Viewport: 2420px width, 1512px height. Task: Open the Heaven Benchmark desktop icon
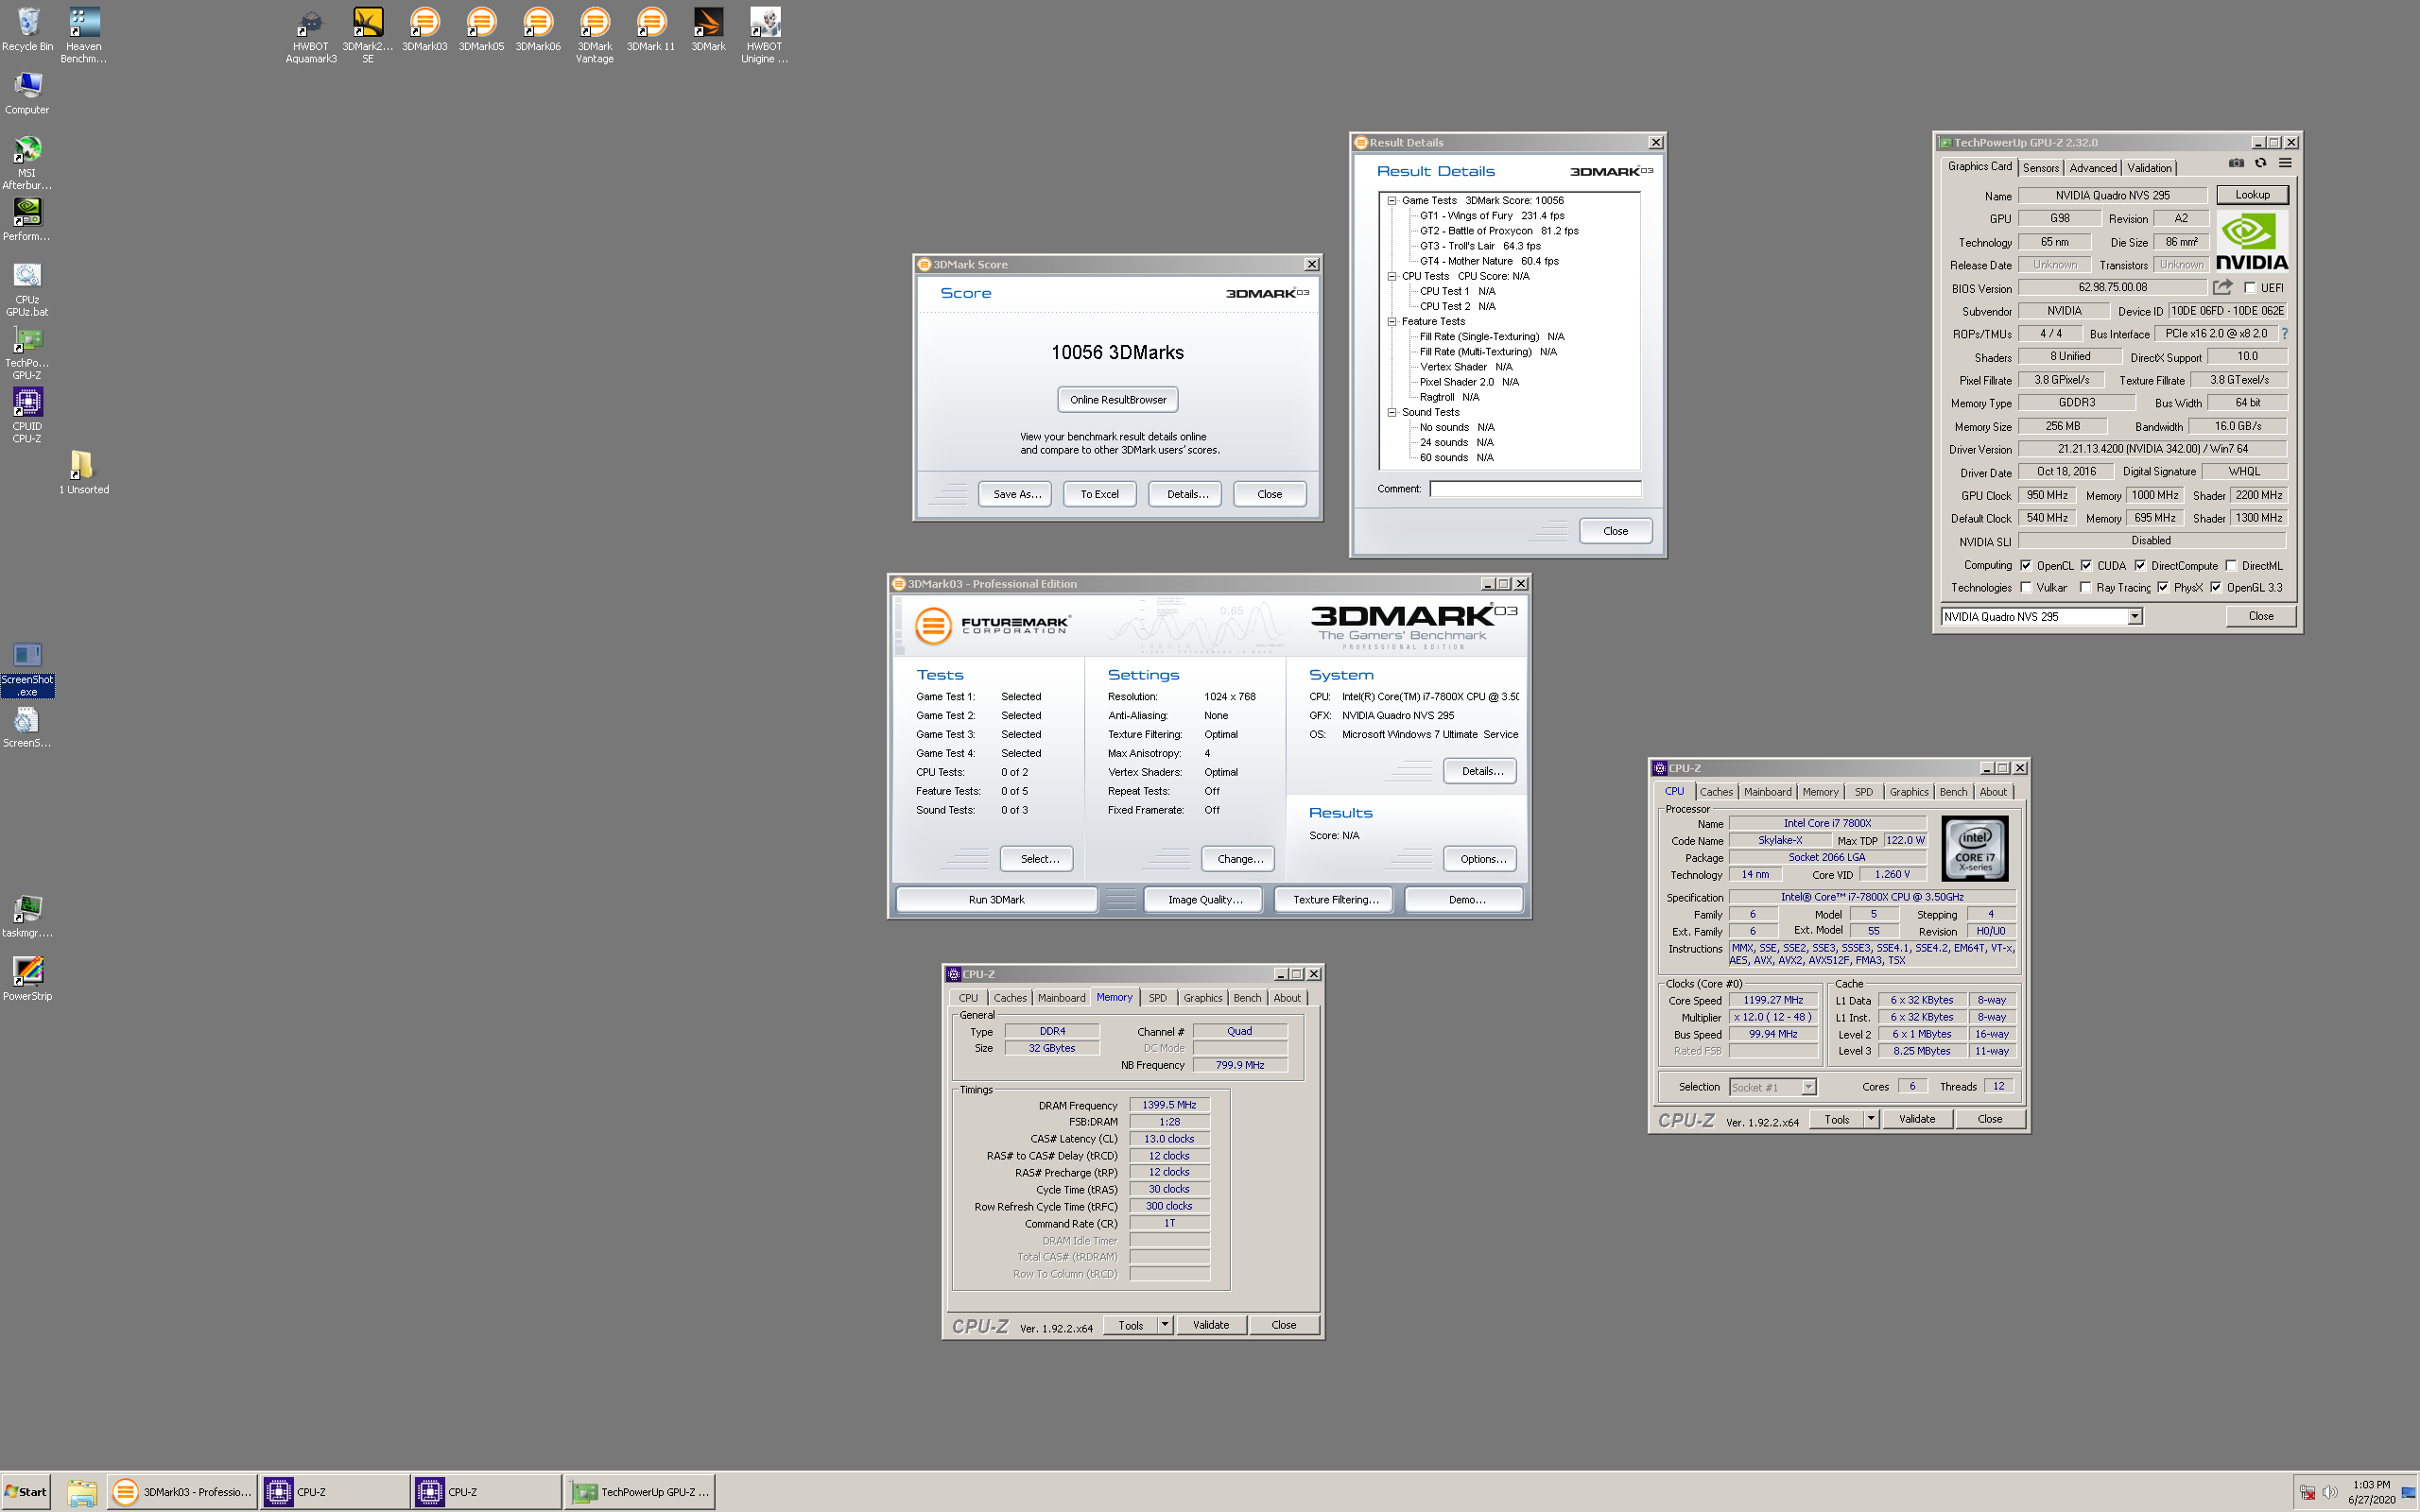point(84,36)
